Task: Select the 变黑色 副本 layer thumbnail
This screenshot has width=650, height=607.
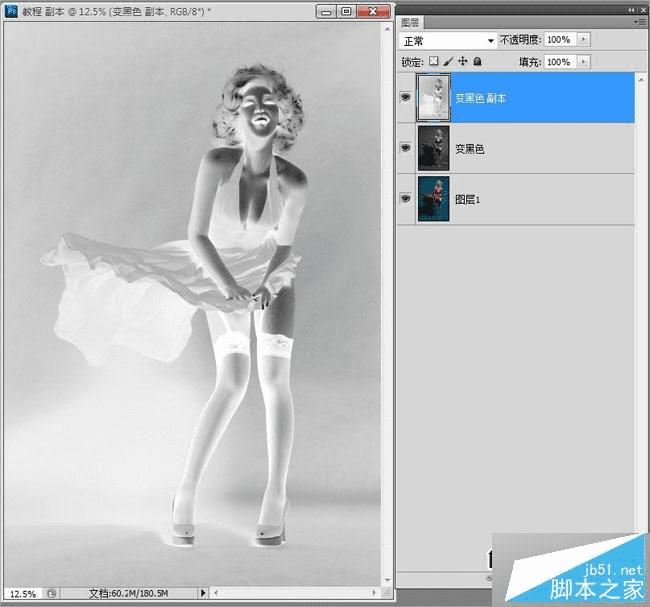Action: (x=433, y=97)
